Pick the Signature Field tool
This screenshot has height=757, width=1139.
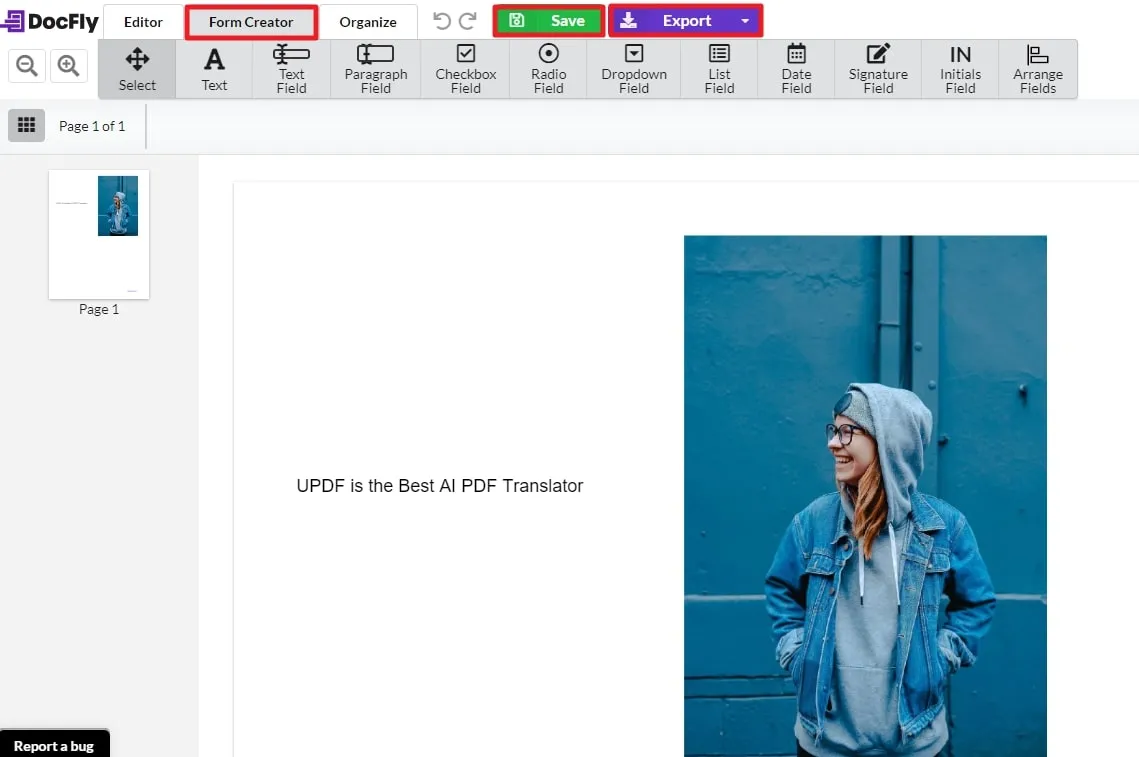pos(877,68)
